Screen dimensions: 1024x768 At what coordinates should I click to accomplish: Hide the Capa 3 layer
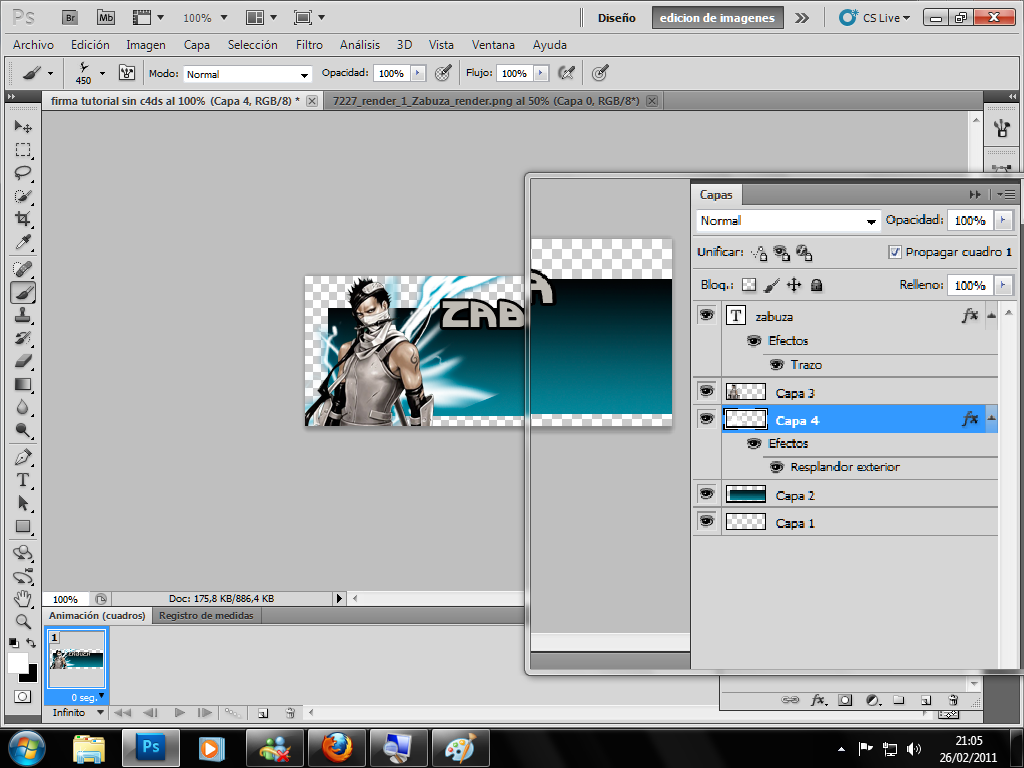[707, 391]
